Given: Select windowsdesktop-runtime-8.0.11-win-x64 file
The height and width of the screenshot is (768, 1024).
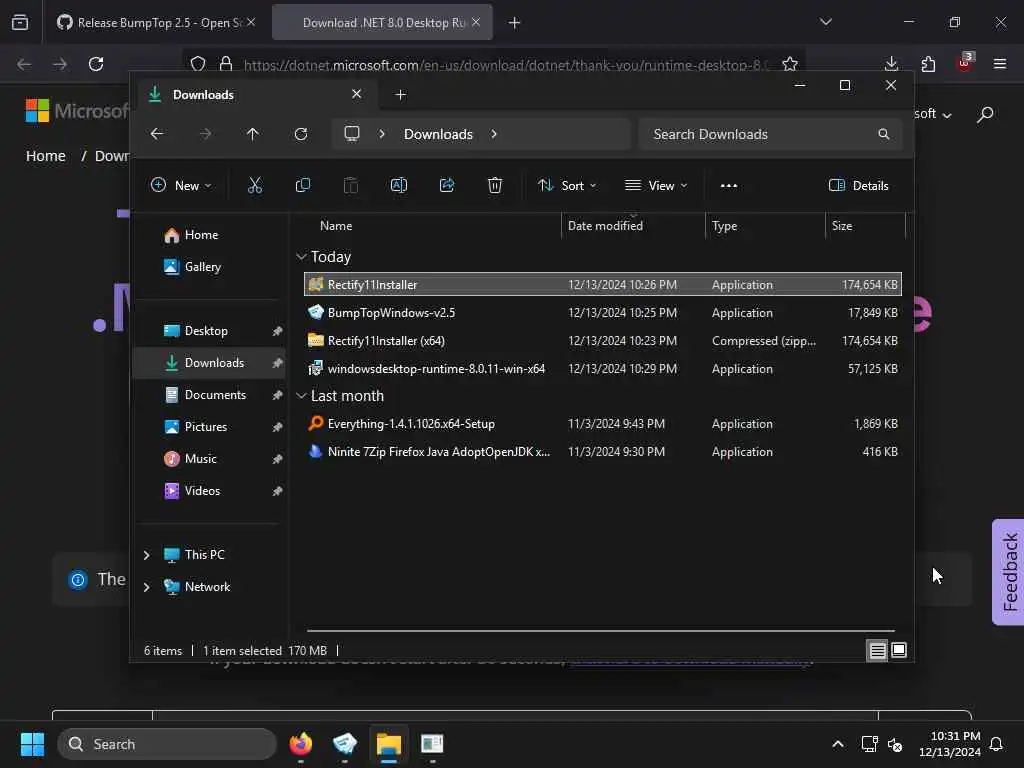Looking at the screenshot, I should [602, 369].
